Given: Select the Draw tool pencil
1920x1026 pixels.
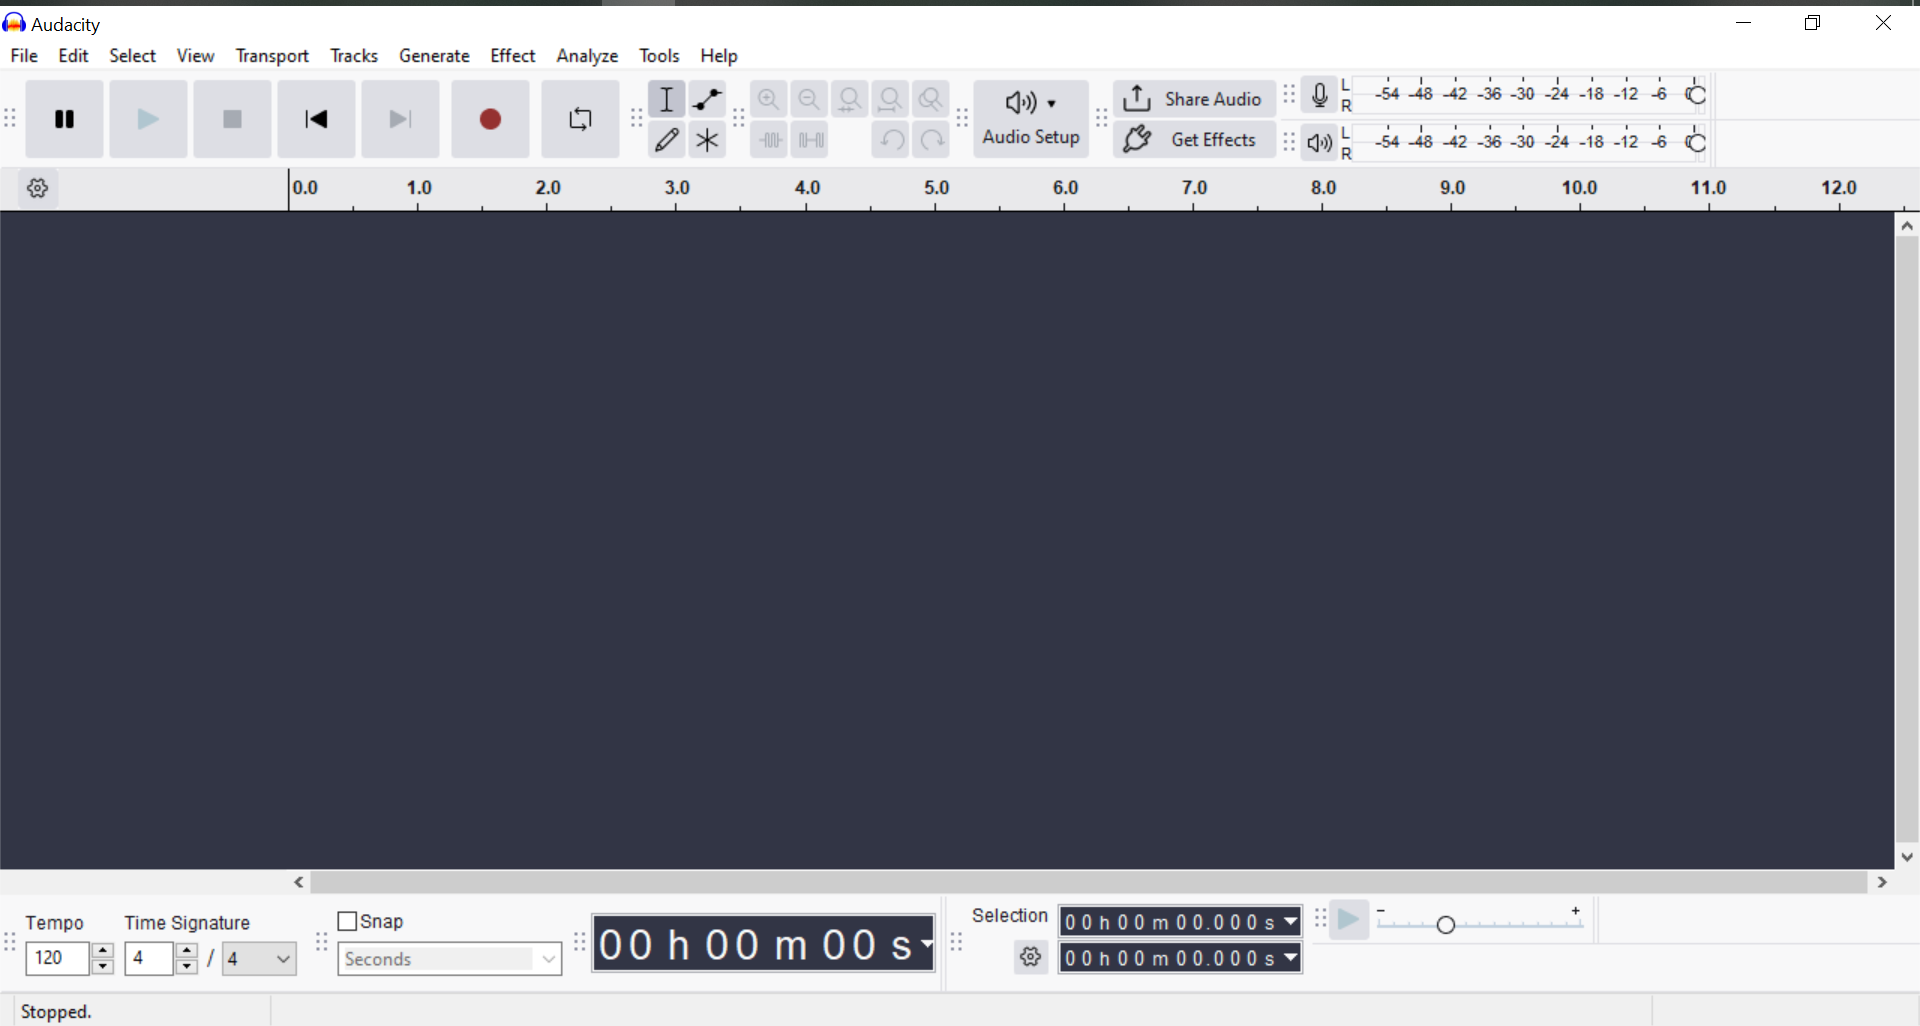Looking at the screenshot, I should point(666,140).
